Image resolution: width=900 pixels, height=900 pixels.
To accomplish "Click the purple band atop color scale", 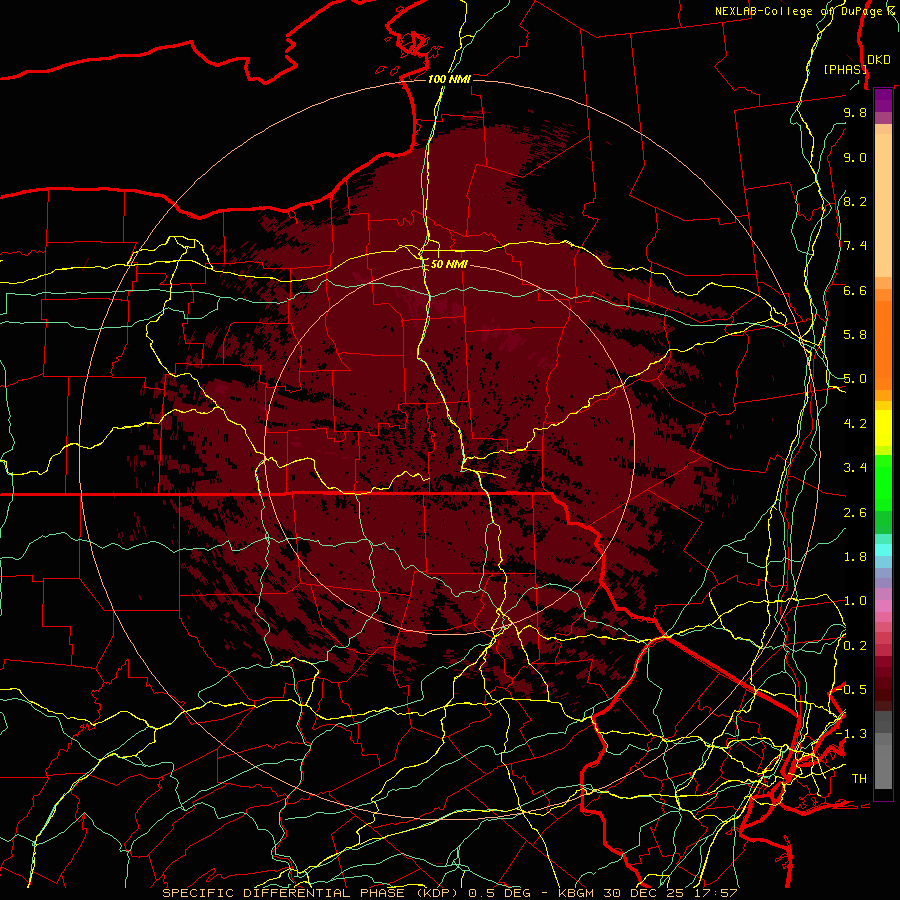I will [x=883, y=100].
